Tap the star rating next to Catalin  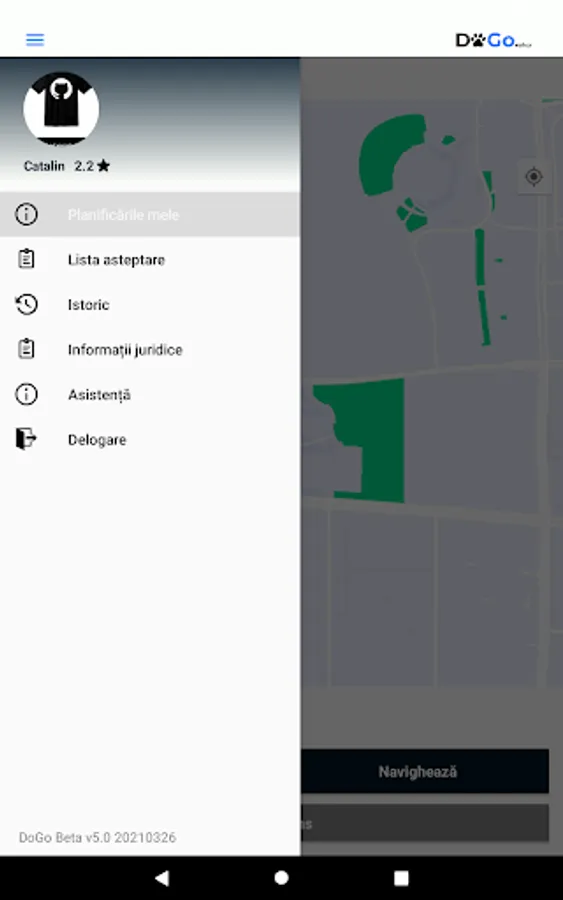click(x=92, y=166)
